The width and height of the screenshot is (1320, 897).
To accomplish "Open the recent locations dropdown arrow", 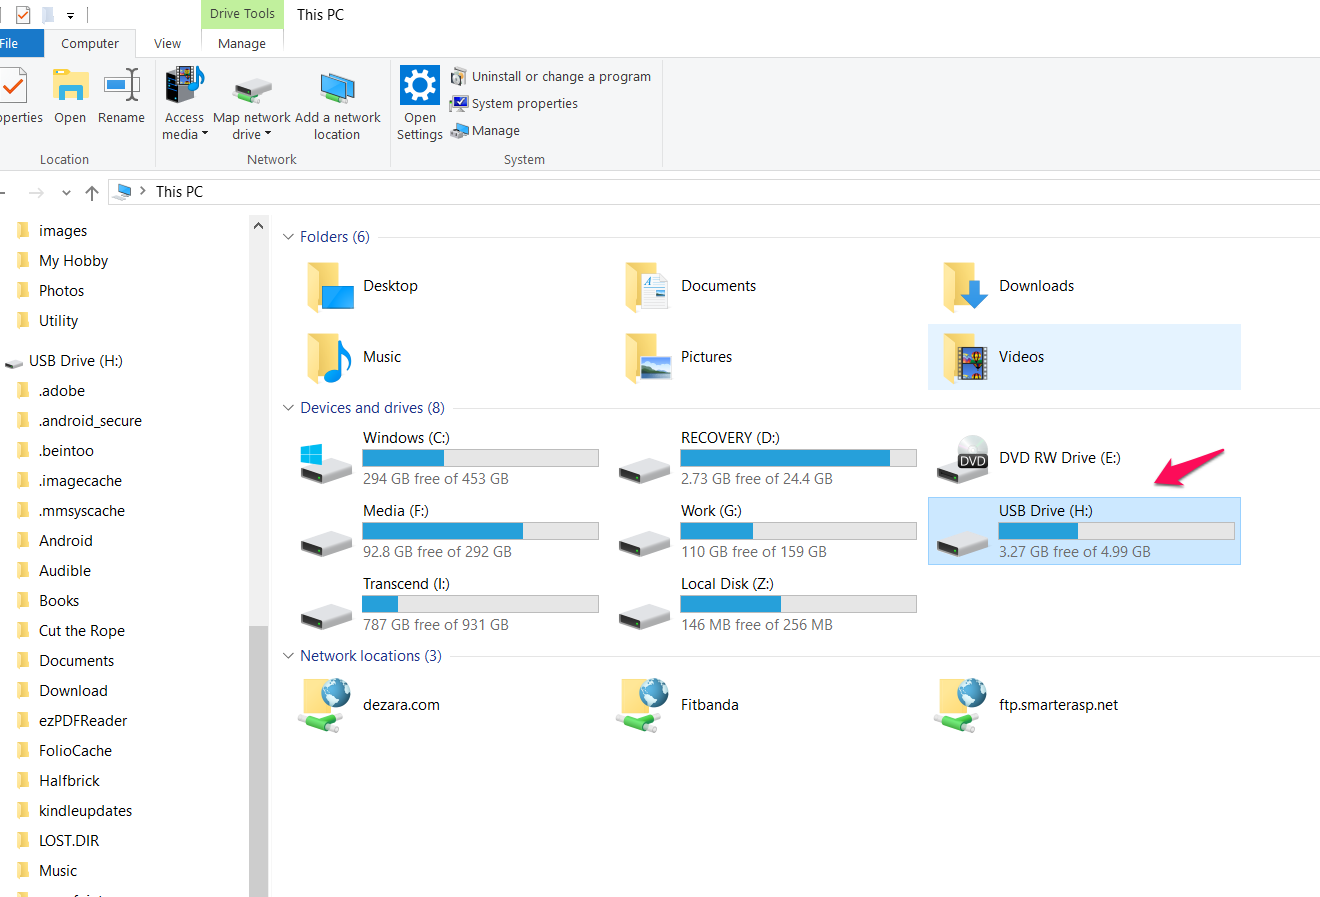I will [x=66, y=192].
